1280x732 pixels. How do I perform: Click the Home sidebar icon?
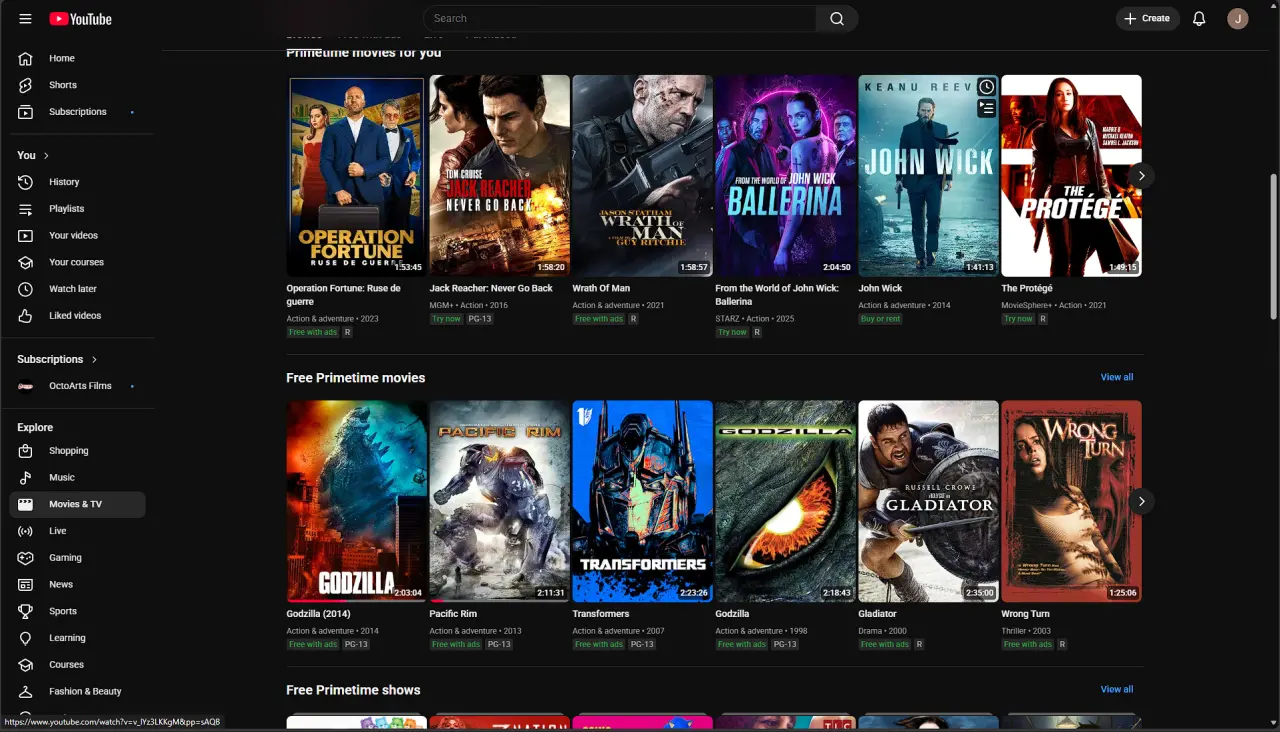[x=26, y=58]
